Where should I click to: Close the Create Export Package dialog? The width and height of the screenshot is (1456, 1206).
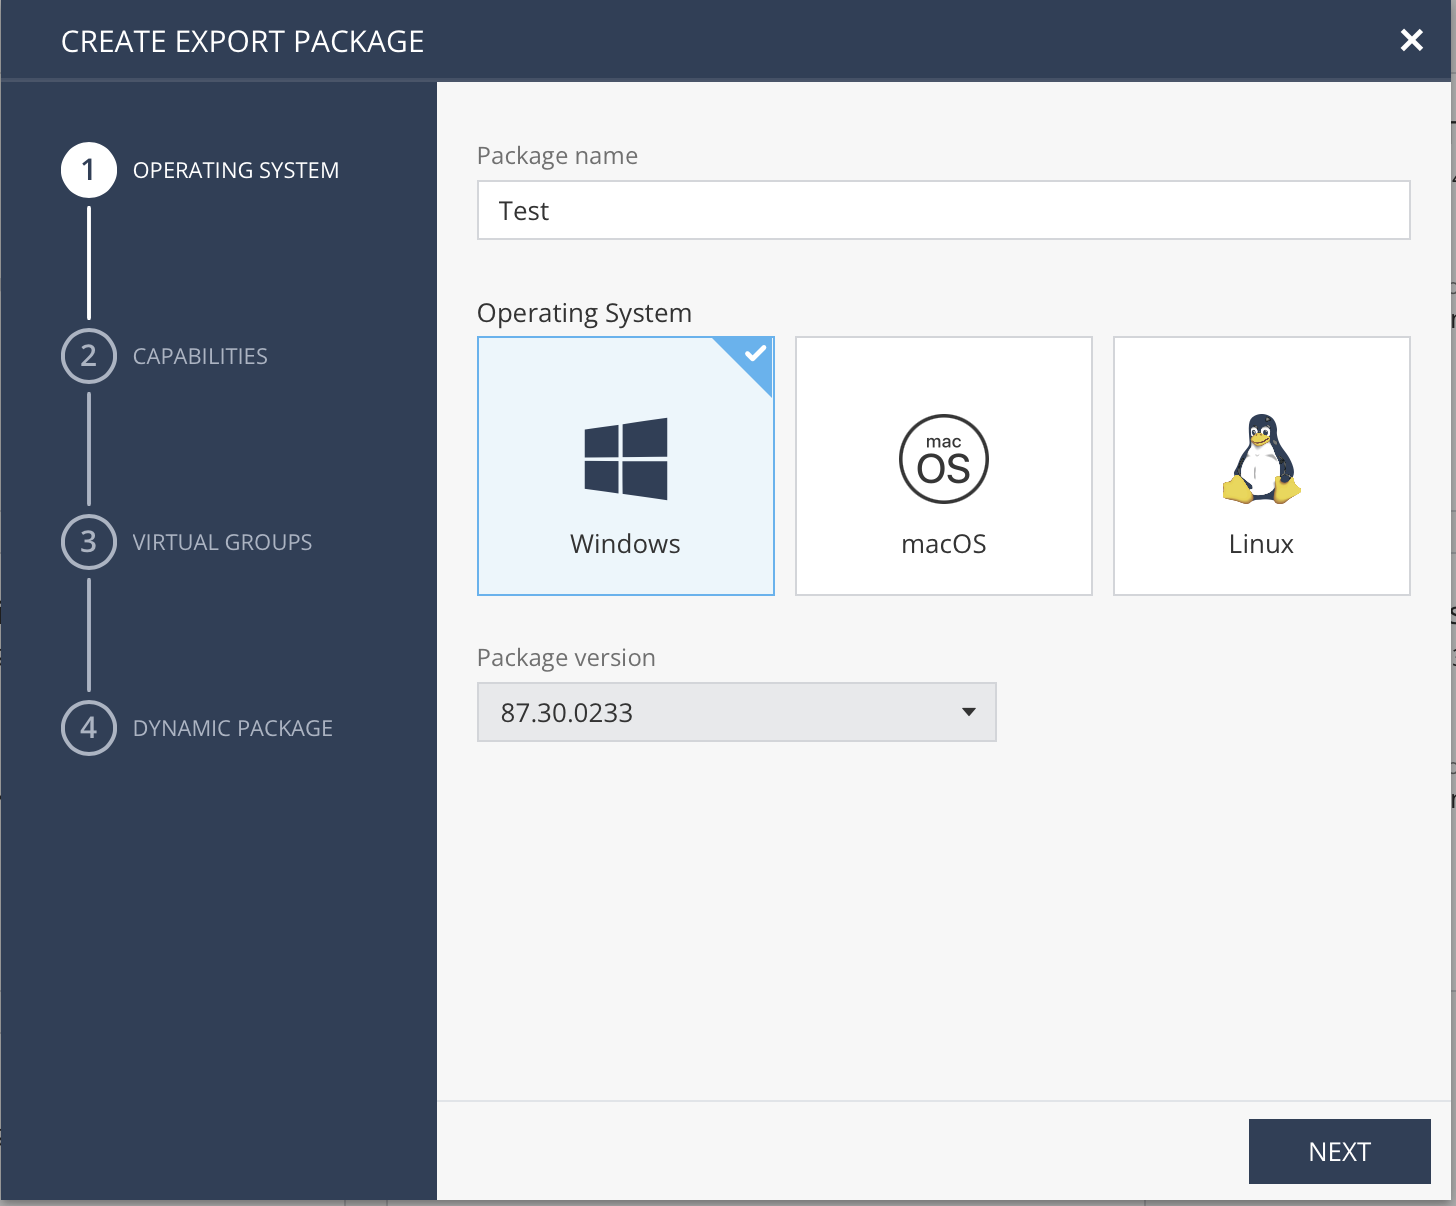click(1412, 40)
